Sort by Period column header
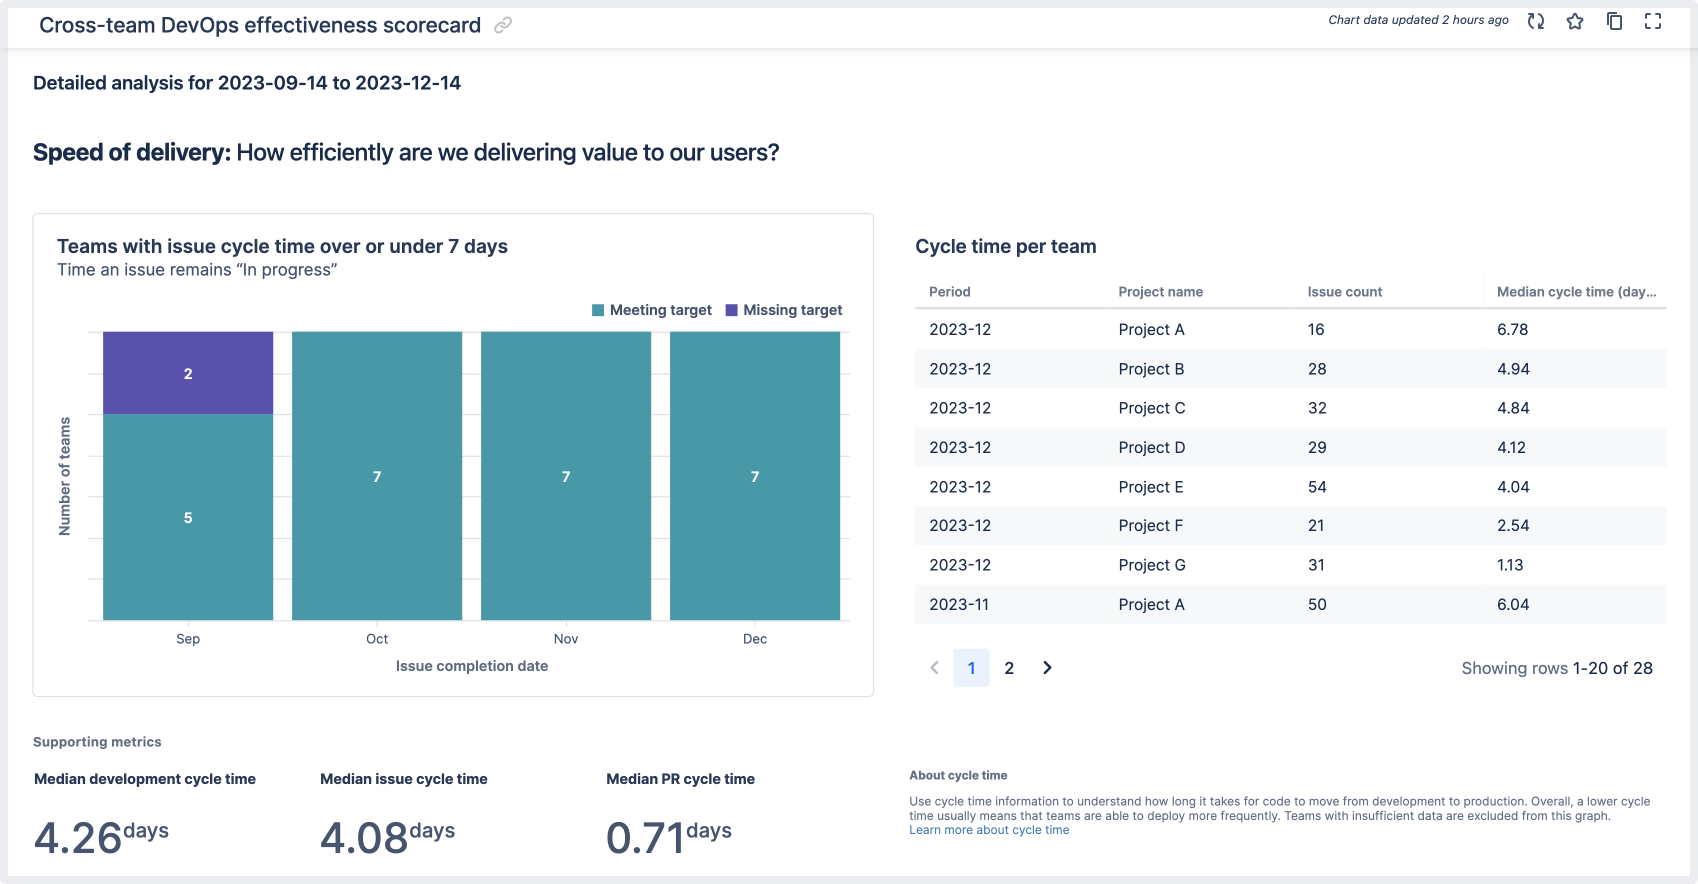The height and width of the screenshot is (884, 1698). pyautogui.click(x=950, y=292)
